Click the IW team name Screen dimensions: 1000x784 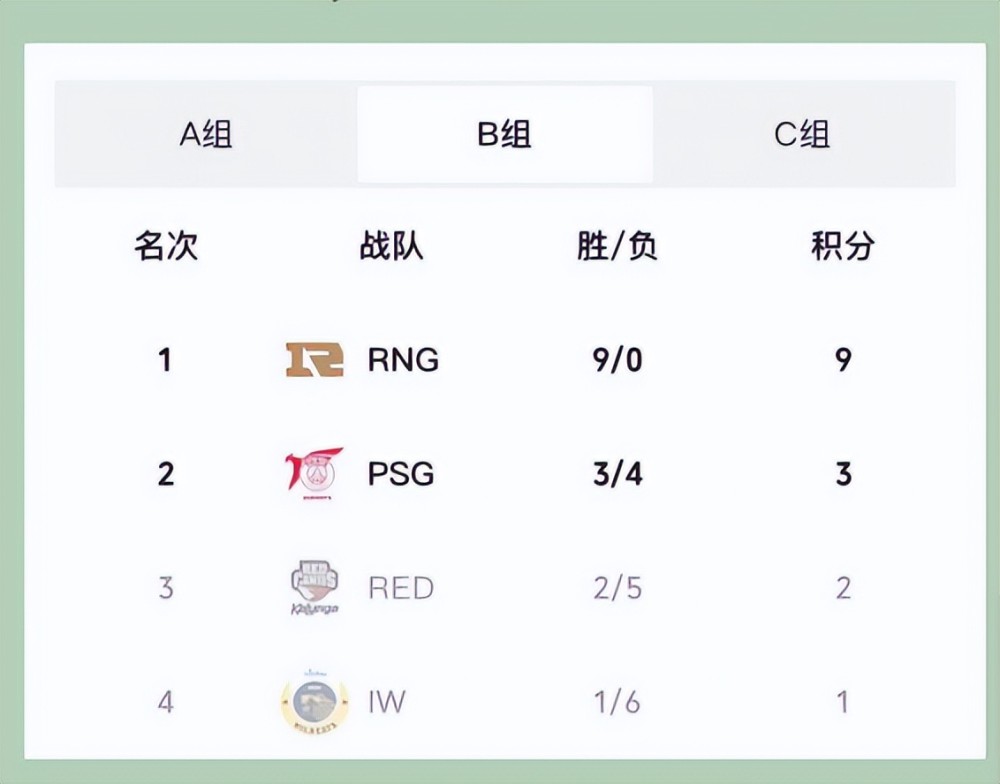(386, 701)
